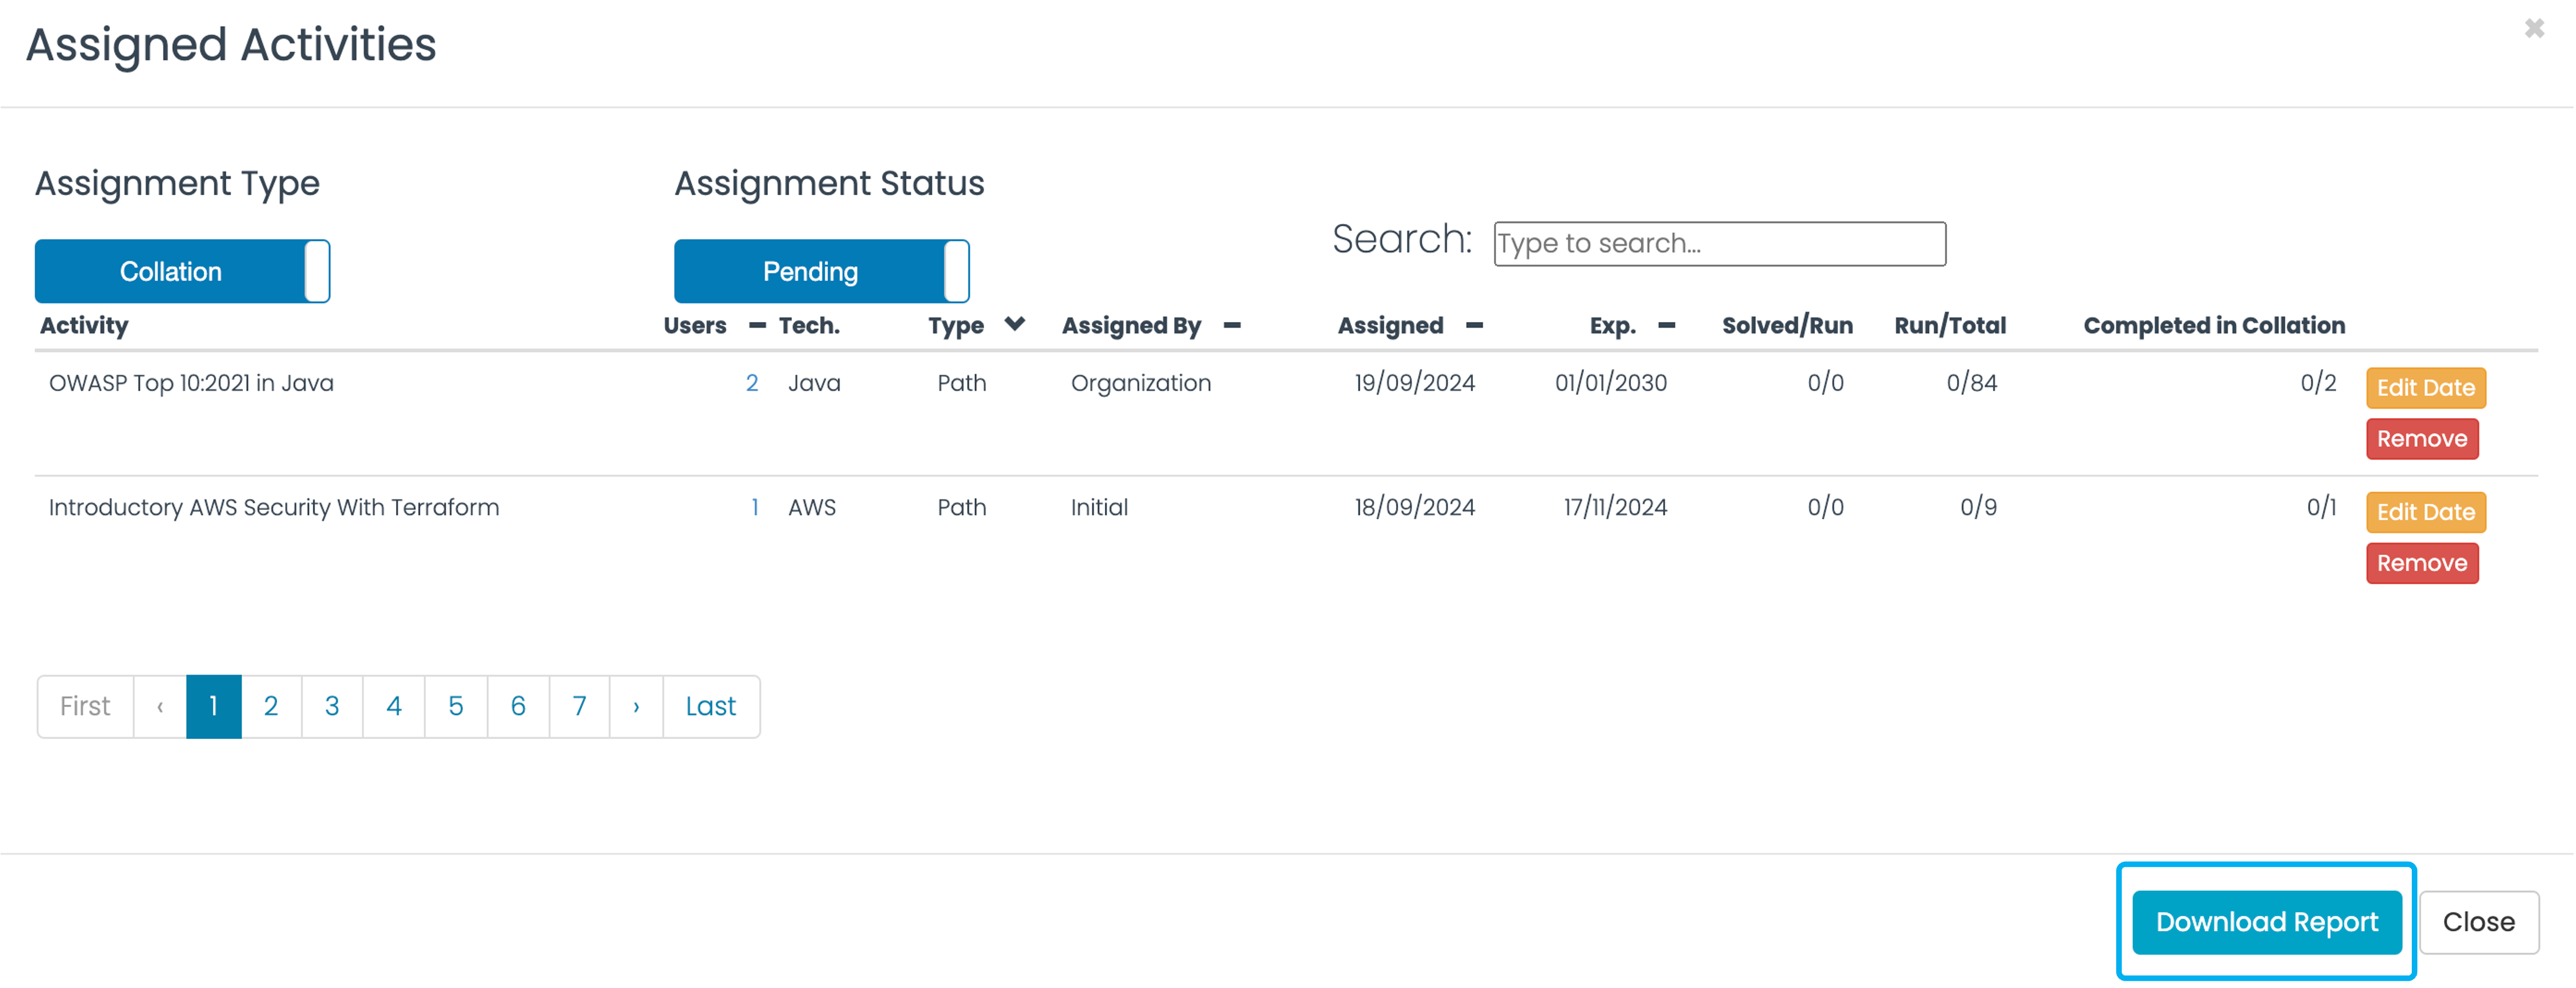The width and height of the screenshot is (2576, 988).
Task: Open the Type column sort chevron
Action: coord(1015,323)
